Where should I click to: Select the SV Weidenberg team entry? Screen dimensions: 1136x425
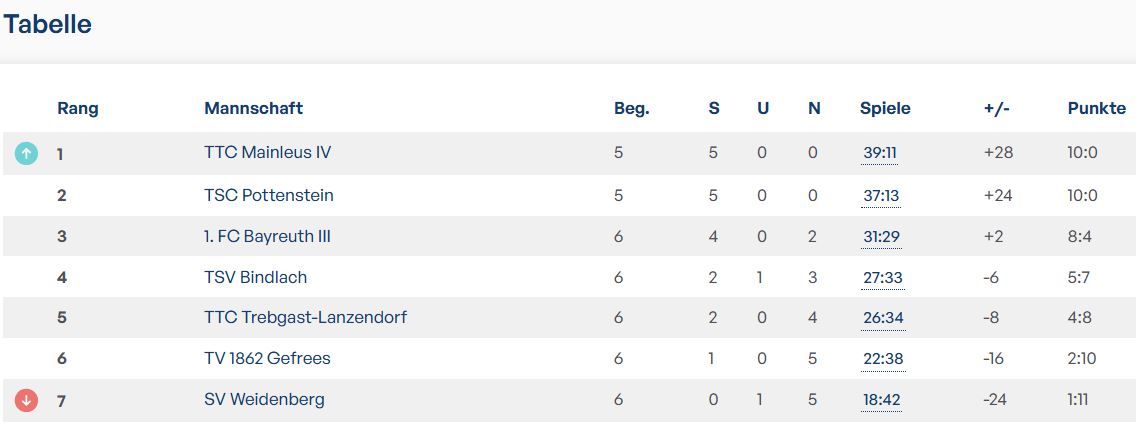264,400
